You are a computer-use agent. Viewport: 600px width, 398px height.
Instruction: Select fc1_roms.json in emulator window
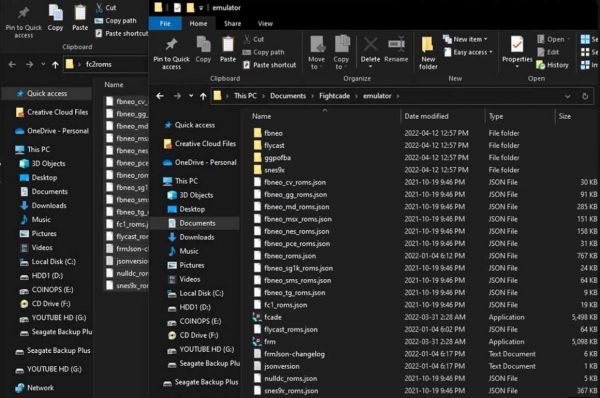click(x=285, y=305)
